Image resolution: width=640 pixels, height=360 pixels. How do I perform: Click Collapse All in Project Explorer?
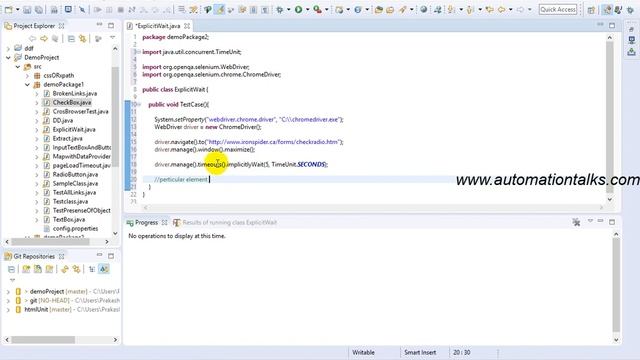pos(71,39)
